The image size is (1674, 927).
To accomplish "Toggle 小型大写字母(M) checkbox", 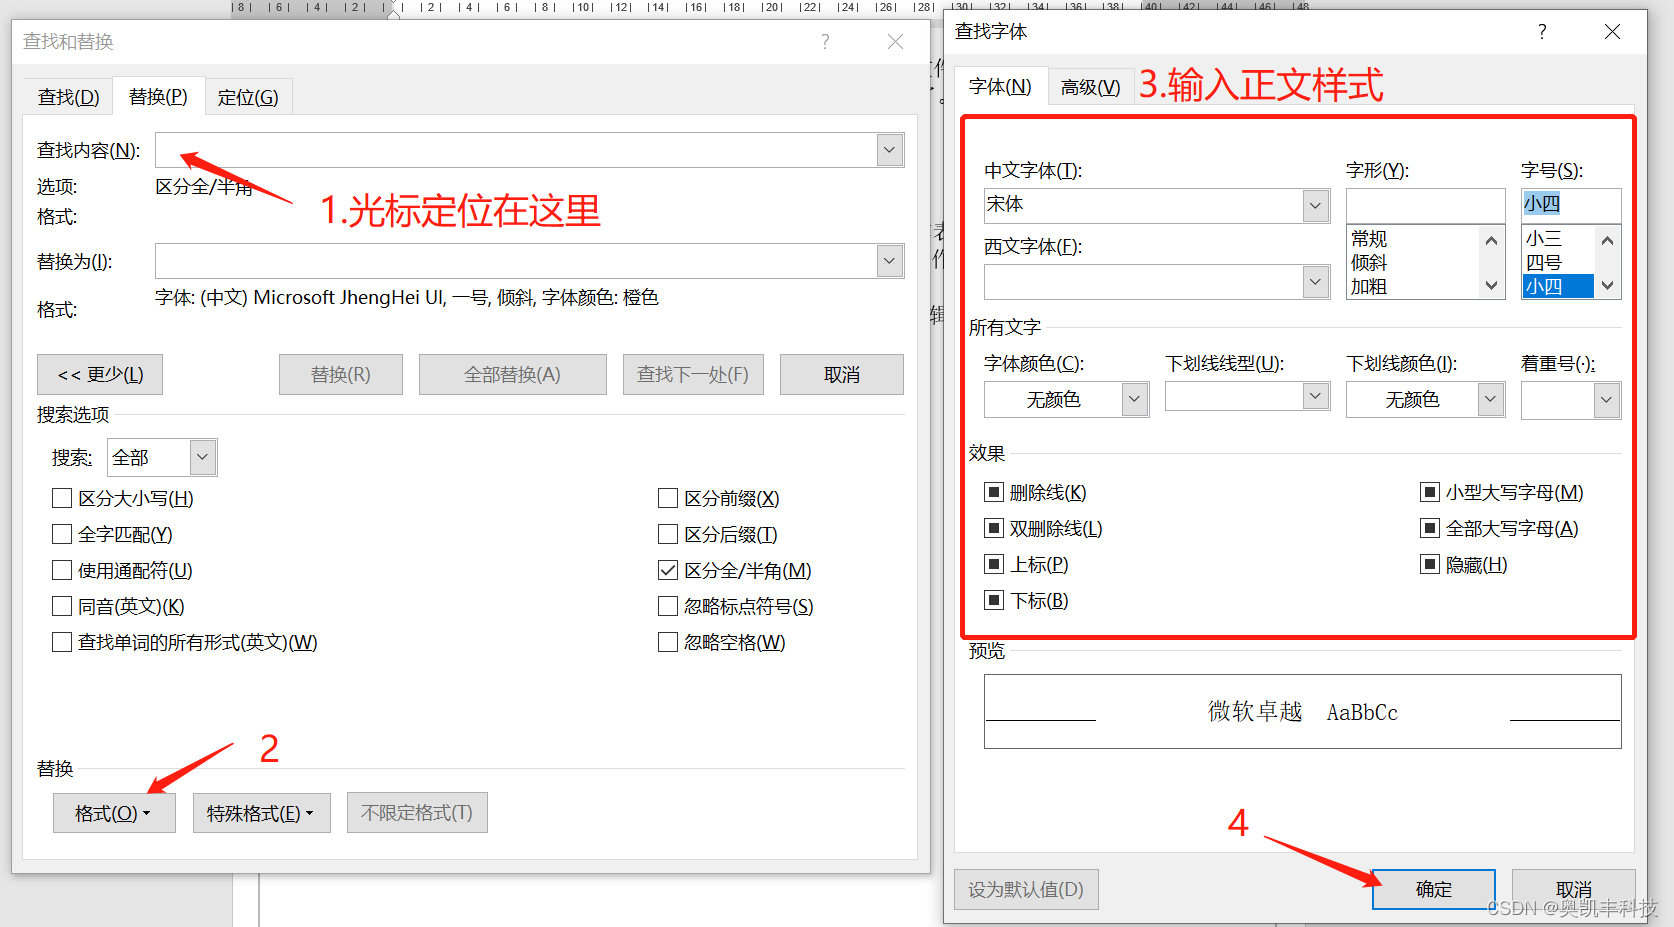I will click(1430, 492).
